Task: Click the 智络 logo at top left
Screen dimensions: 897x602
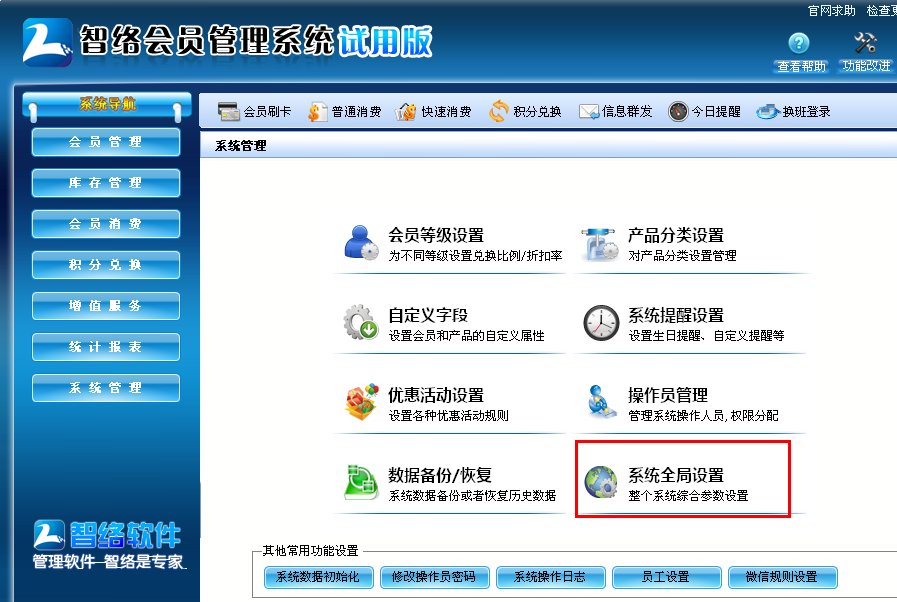Action: coord(47,42)
